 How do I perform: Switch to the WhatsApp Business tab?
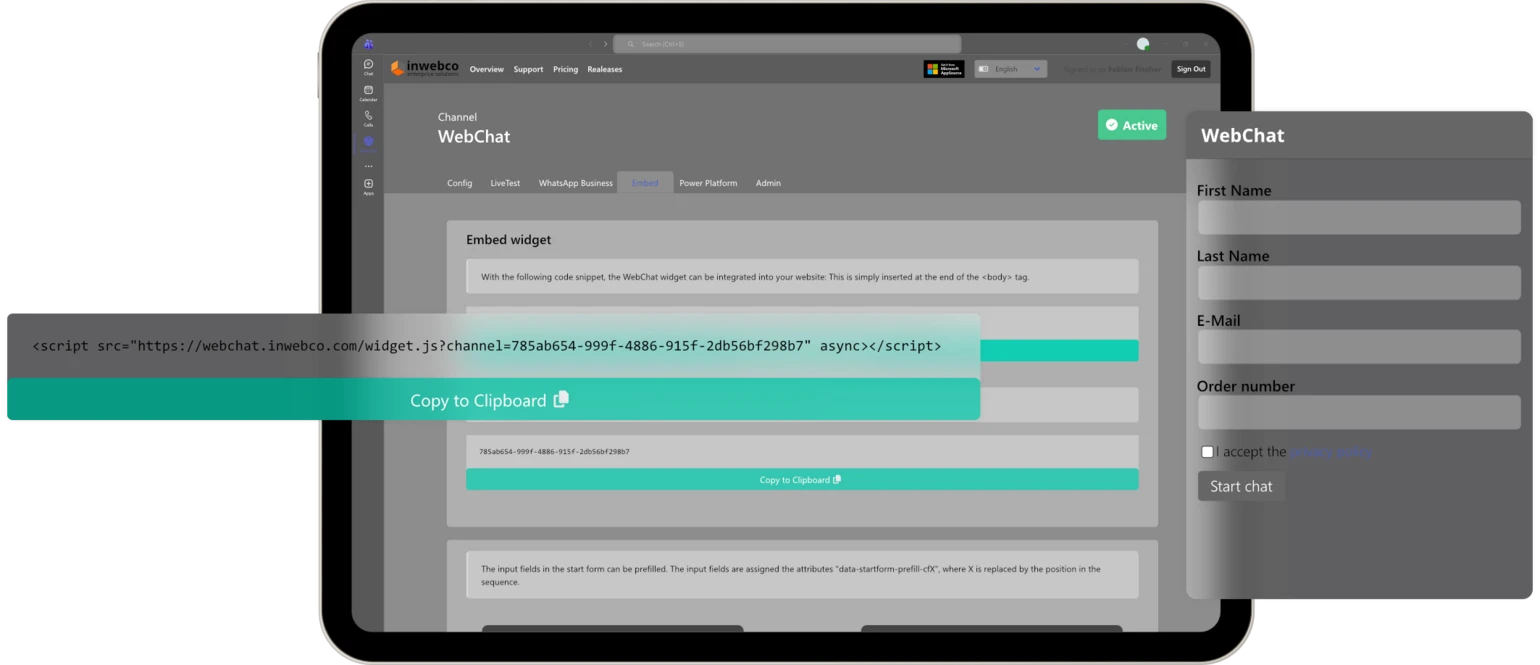tap(575, 183)
